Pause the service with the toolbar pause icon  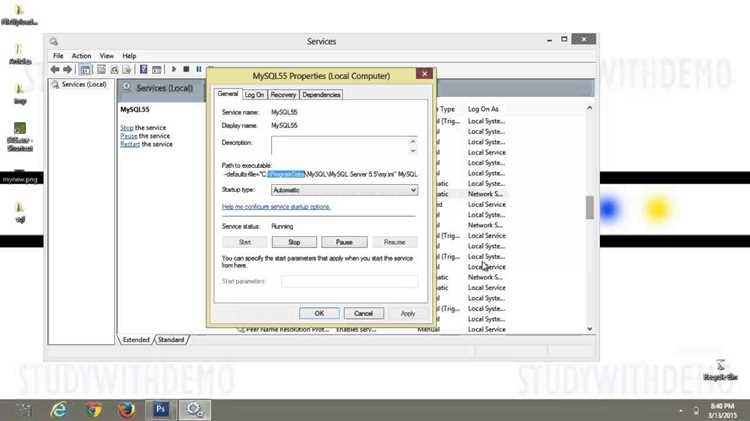click(x=199, y=69)
